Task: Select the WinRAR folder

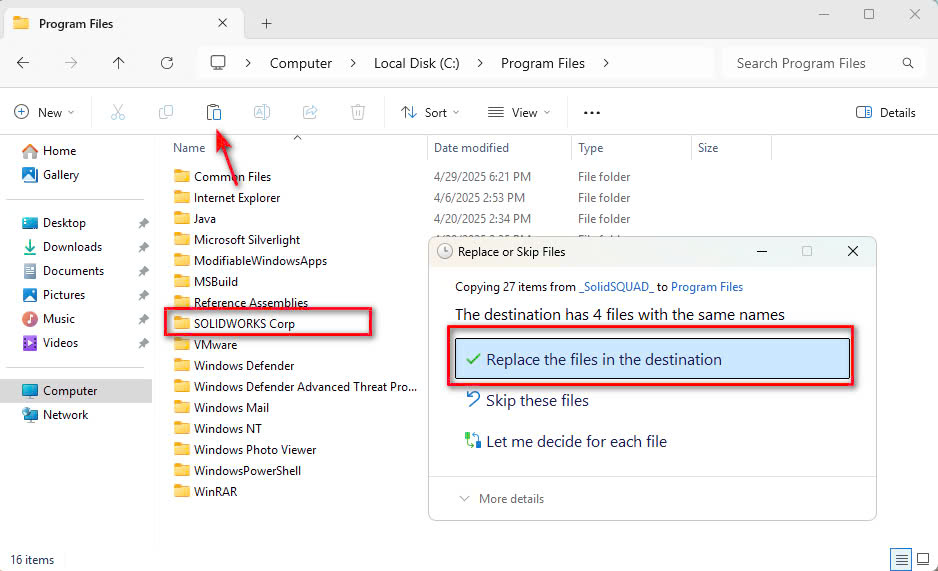Action: 205,491
